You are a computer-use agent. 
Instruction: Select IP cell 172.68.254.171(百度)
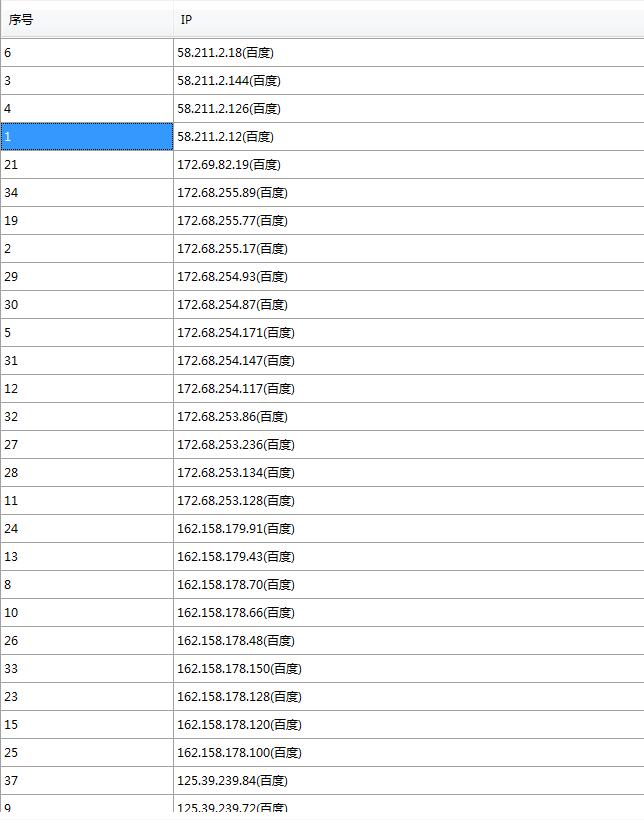(409, 333)
